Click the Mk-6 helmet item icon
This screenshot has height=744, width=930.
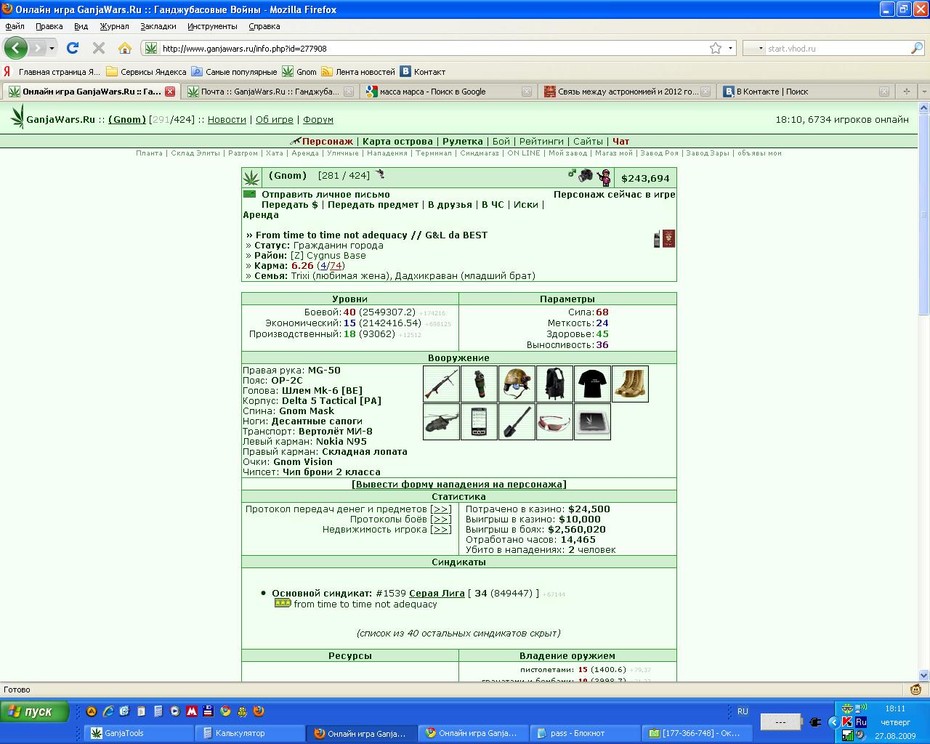[x=517, y=384]
